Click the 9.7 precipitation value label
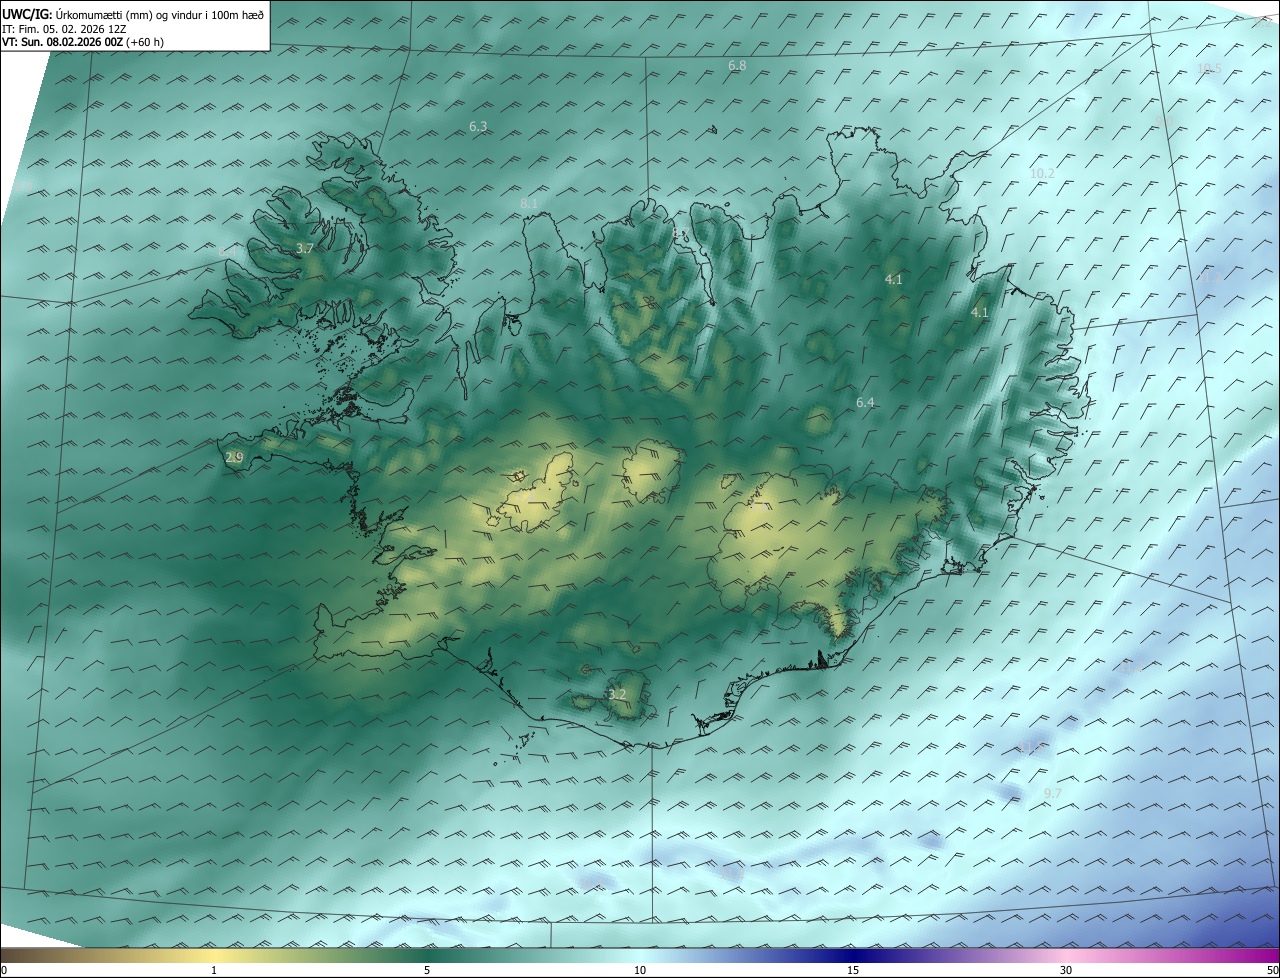 (1053, 793)
